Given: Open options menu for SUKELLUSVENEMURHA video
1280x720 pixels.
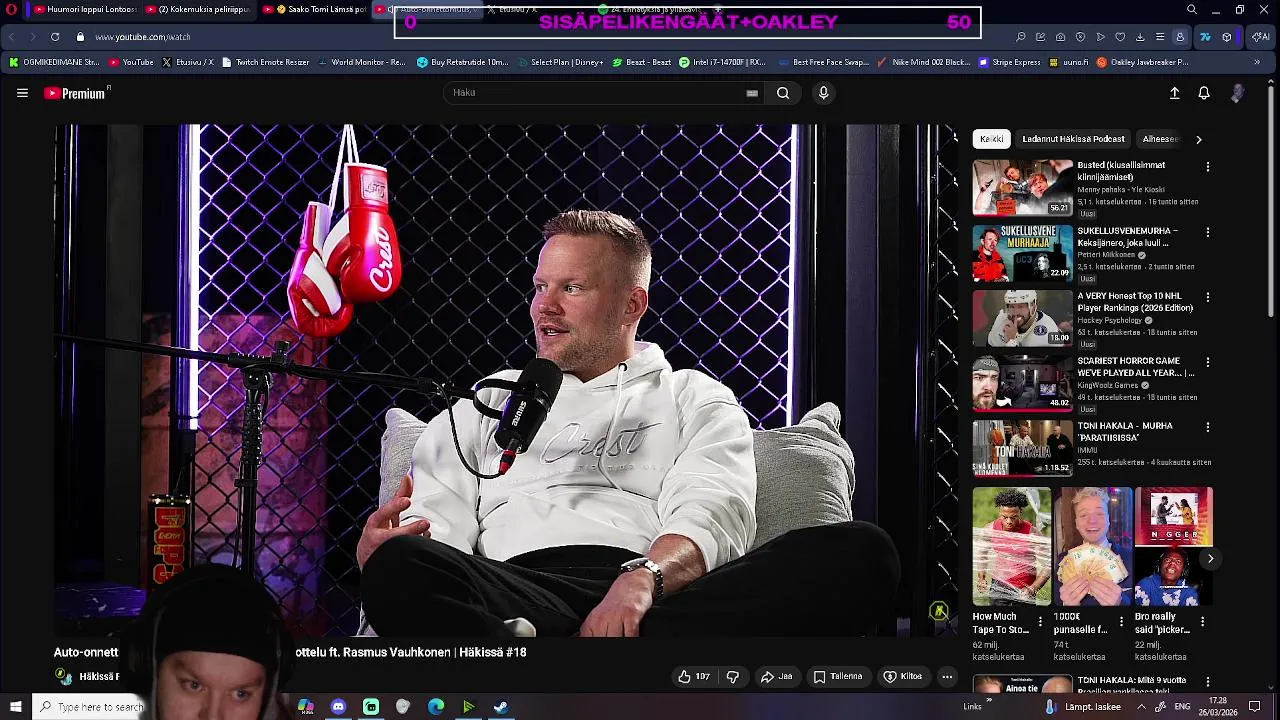Looking at the screenshot, I should pyautogui.click(x=1208, y=232).
